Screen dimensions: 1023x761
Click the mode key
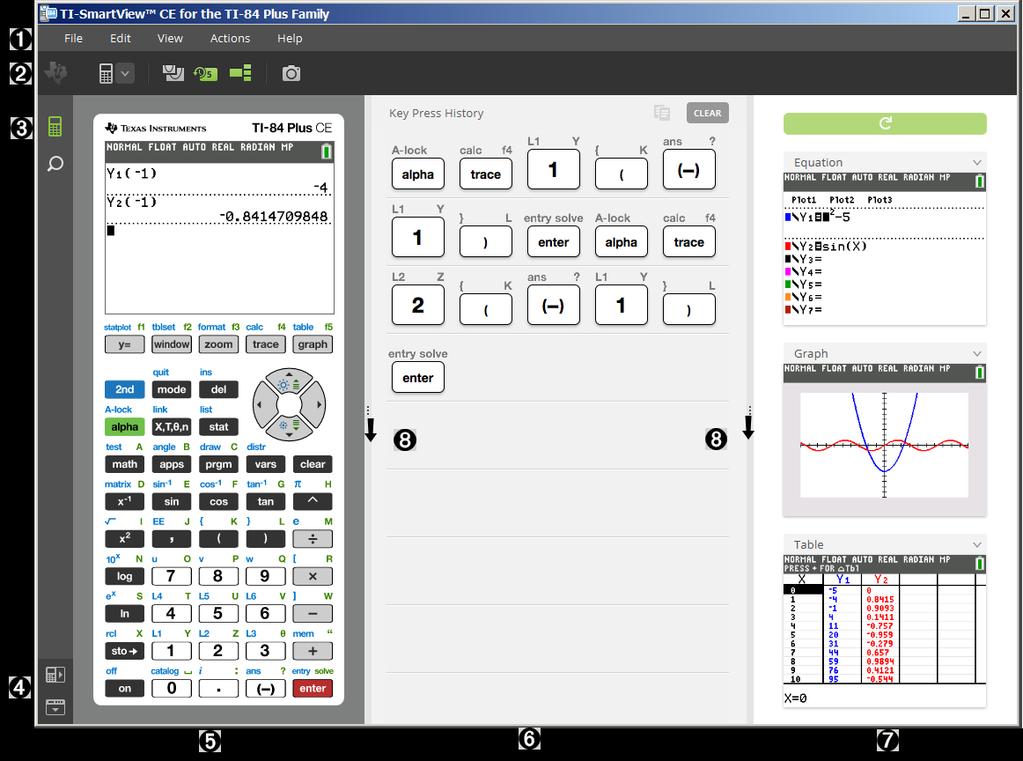[172, 389]
